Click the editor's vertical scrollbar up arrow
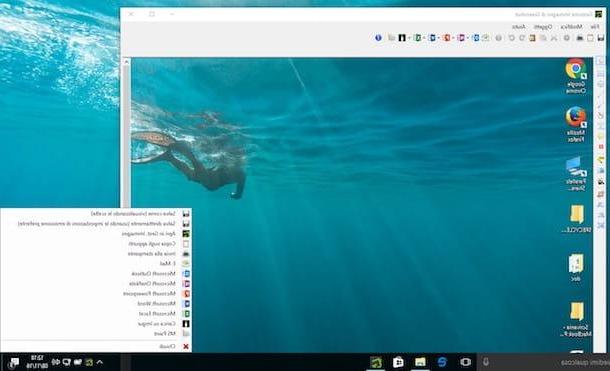The height and width of the screenshot is (371, 610). [126, 61]
